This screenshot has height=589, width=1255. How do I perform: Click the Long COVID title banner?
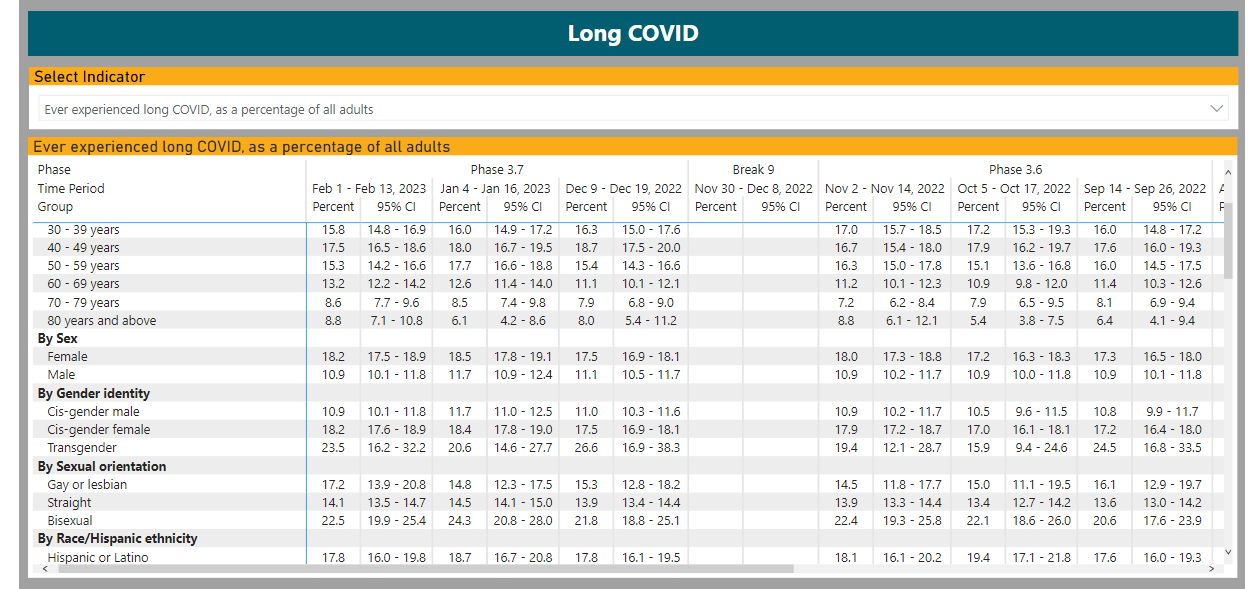point(632,33)
